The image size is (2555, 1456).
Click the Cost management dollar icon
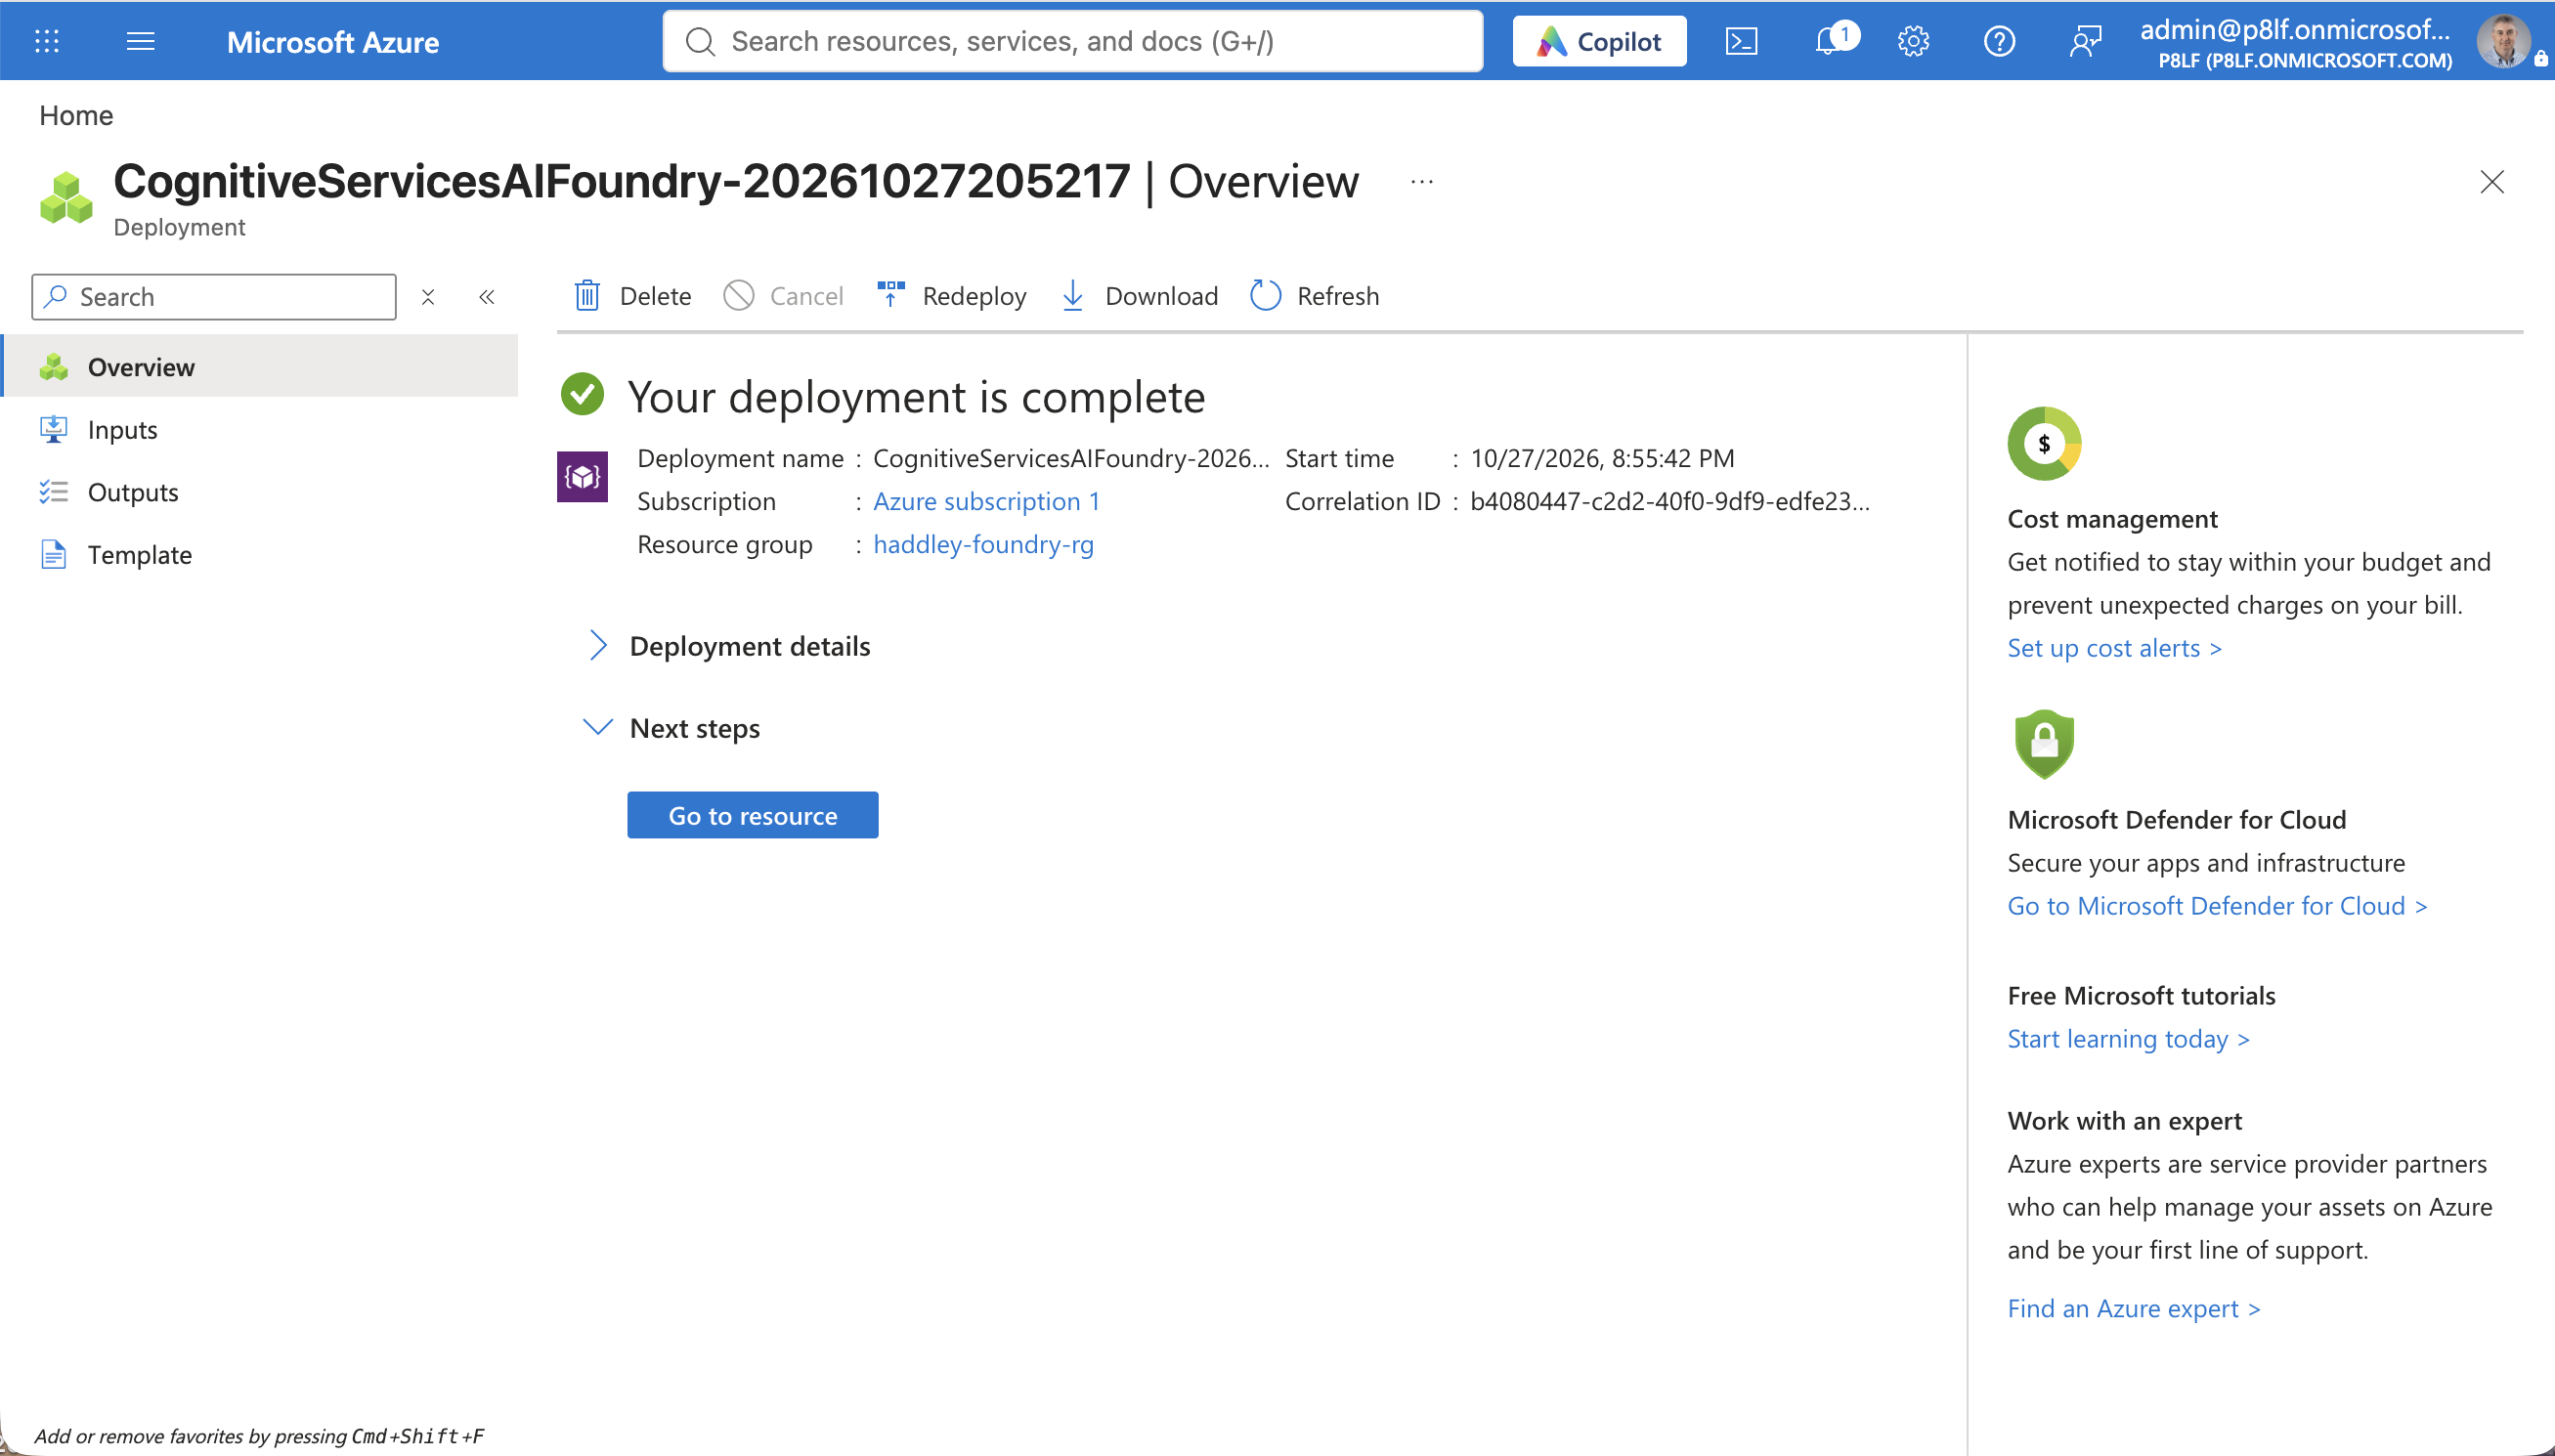2044,444
